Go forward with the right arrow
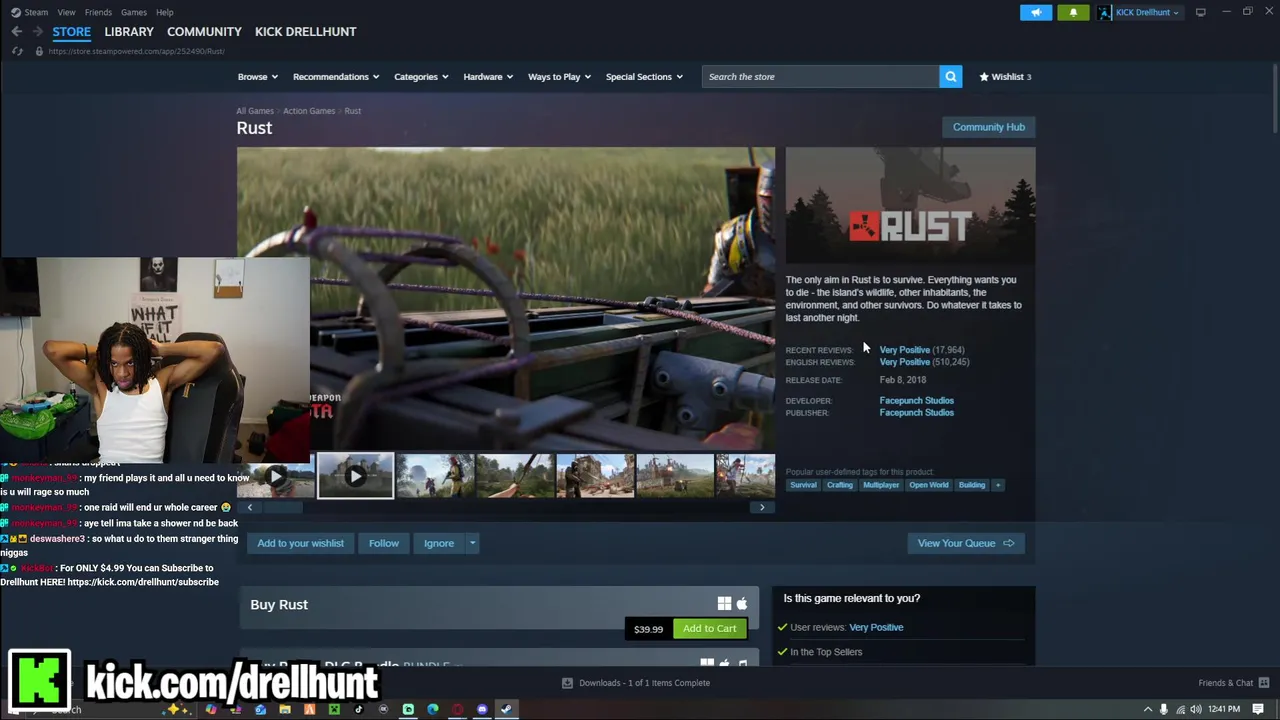The height and width of the screenshot is (720, 1280). tap(38, 32)
